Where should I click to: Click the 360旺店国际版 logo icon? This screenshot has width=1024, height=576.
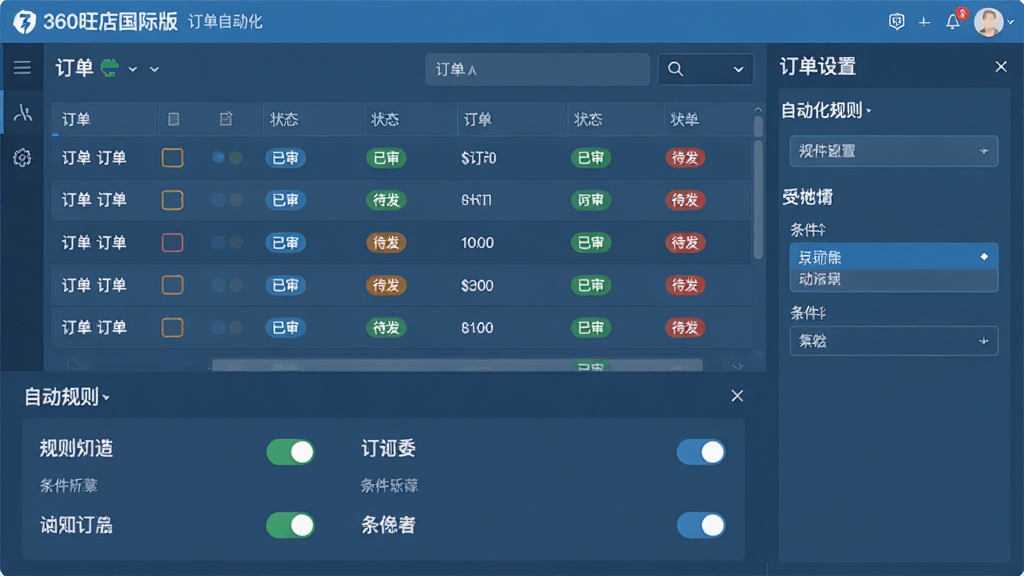click(x=24, y=22)
